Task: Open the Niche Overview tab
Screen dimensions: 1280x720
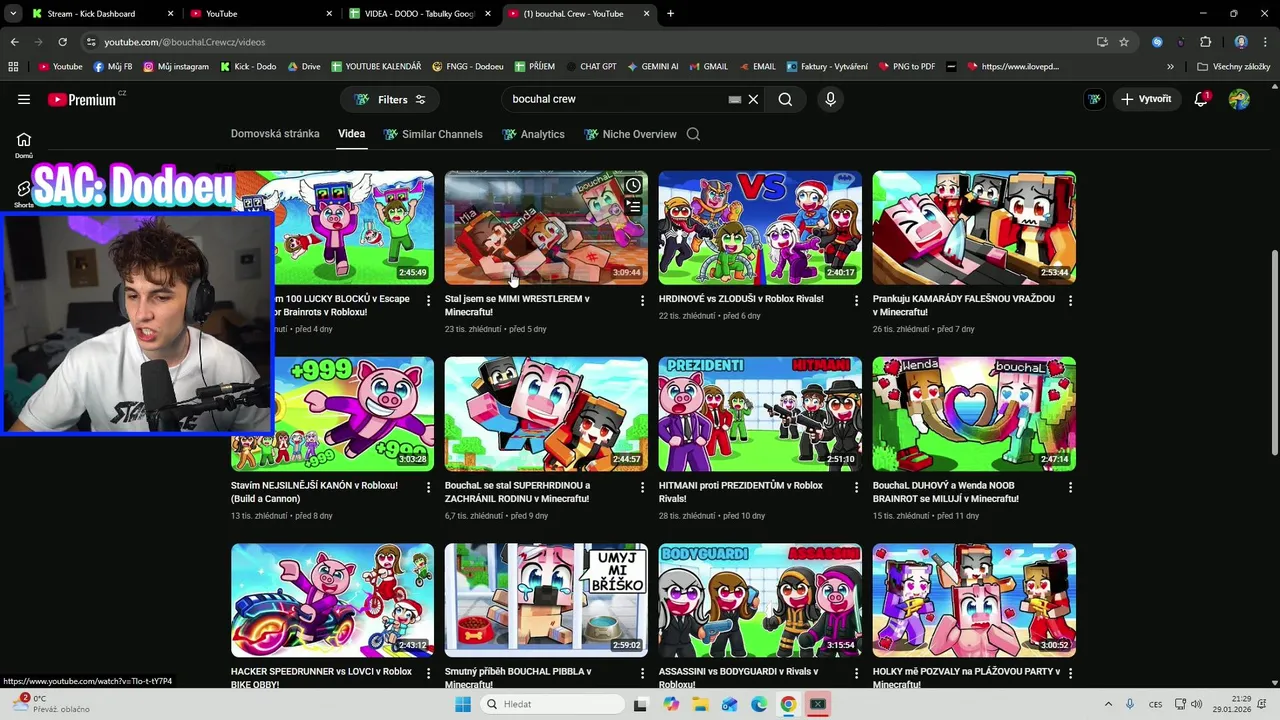Action: coord(630,134)
